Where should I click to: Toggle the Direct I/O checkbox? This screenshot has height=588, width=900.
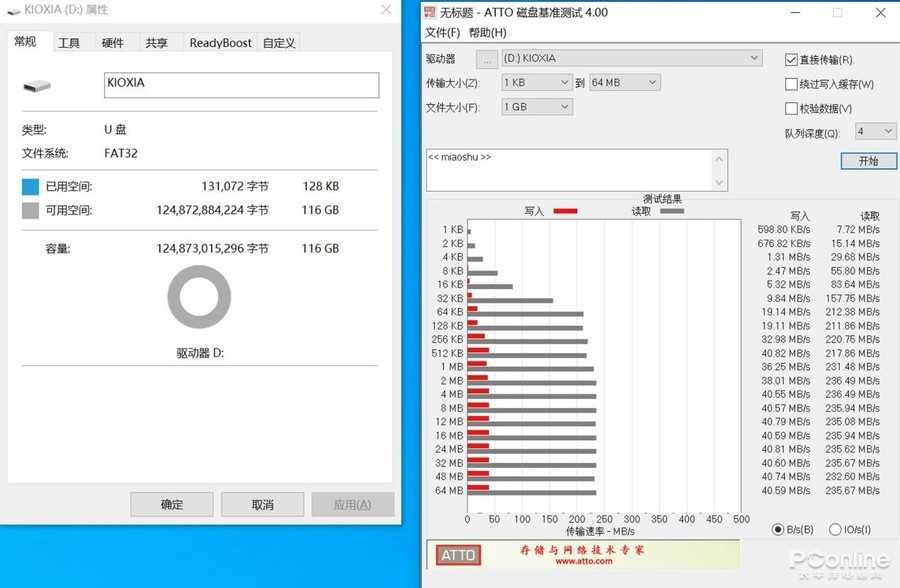(791, 60)
